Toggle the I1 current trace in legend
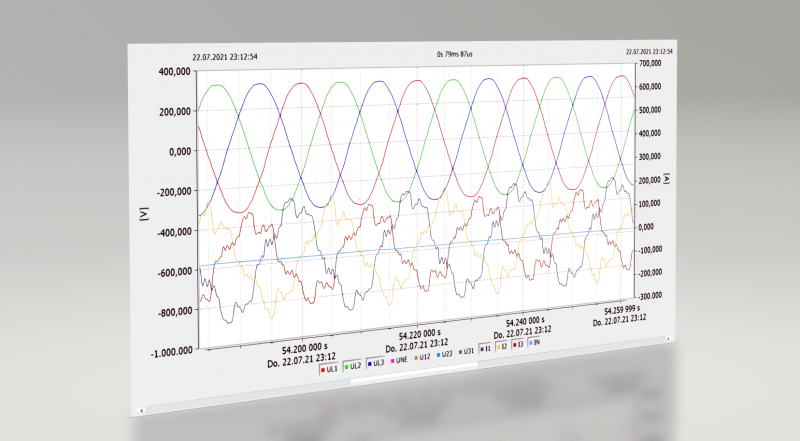Image resolution: width=800 pixels, height=441 pixels. 486,349
